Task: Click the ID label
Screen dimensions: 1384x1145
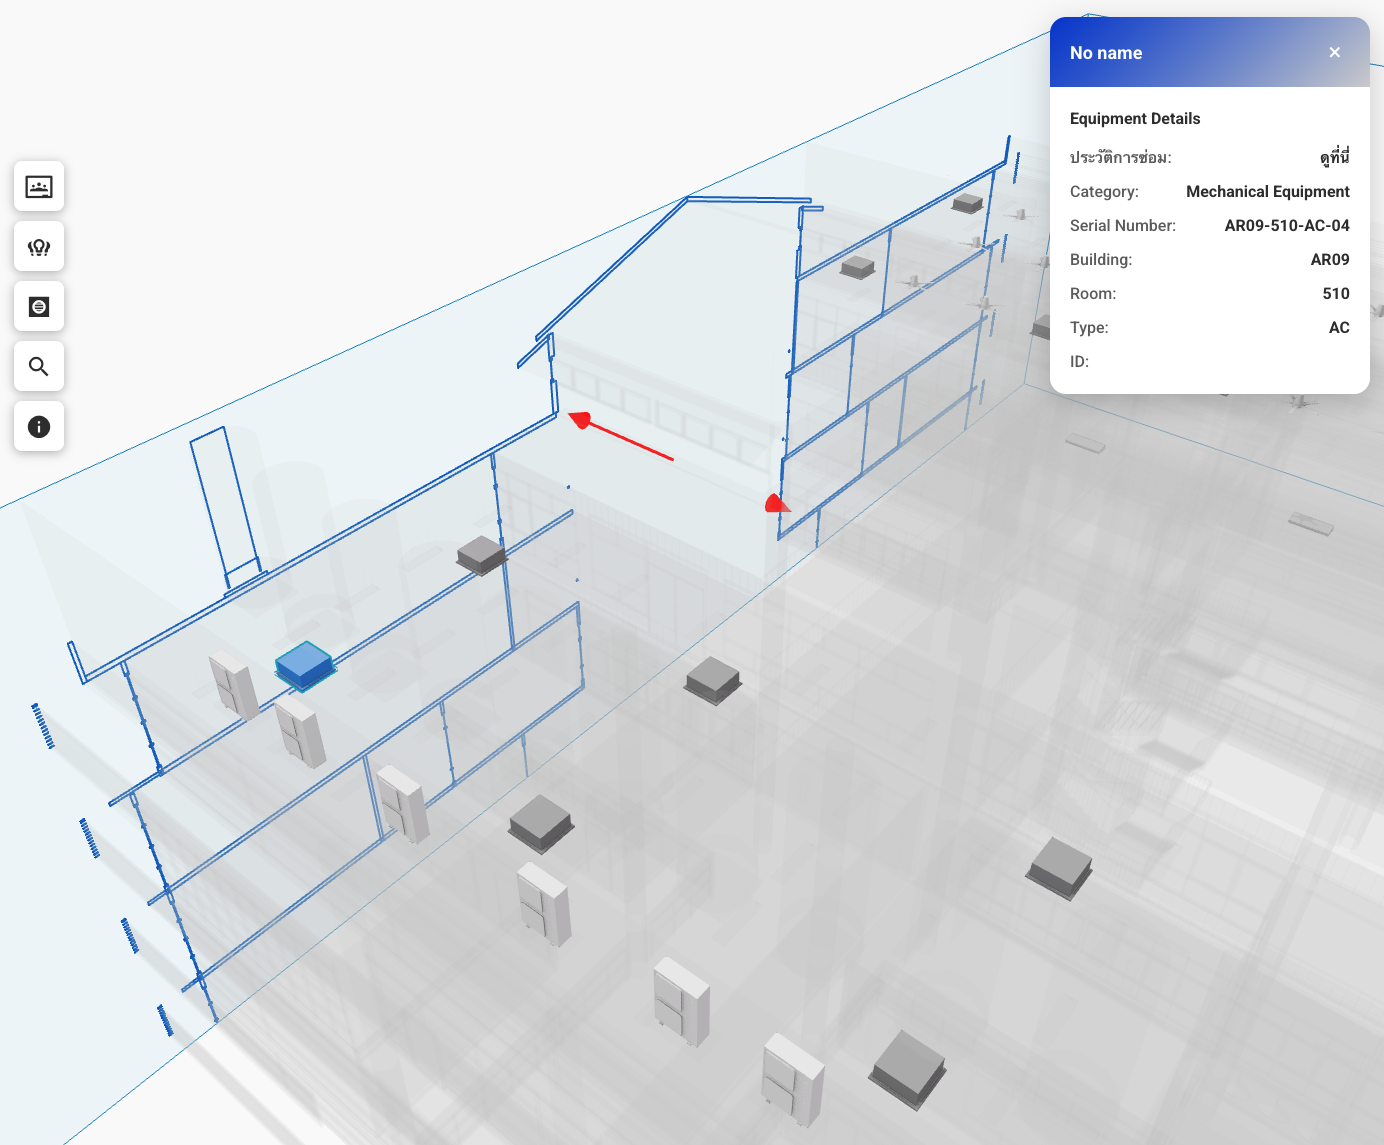Action: coord(1079,361)
